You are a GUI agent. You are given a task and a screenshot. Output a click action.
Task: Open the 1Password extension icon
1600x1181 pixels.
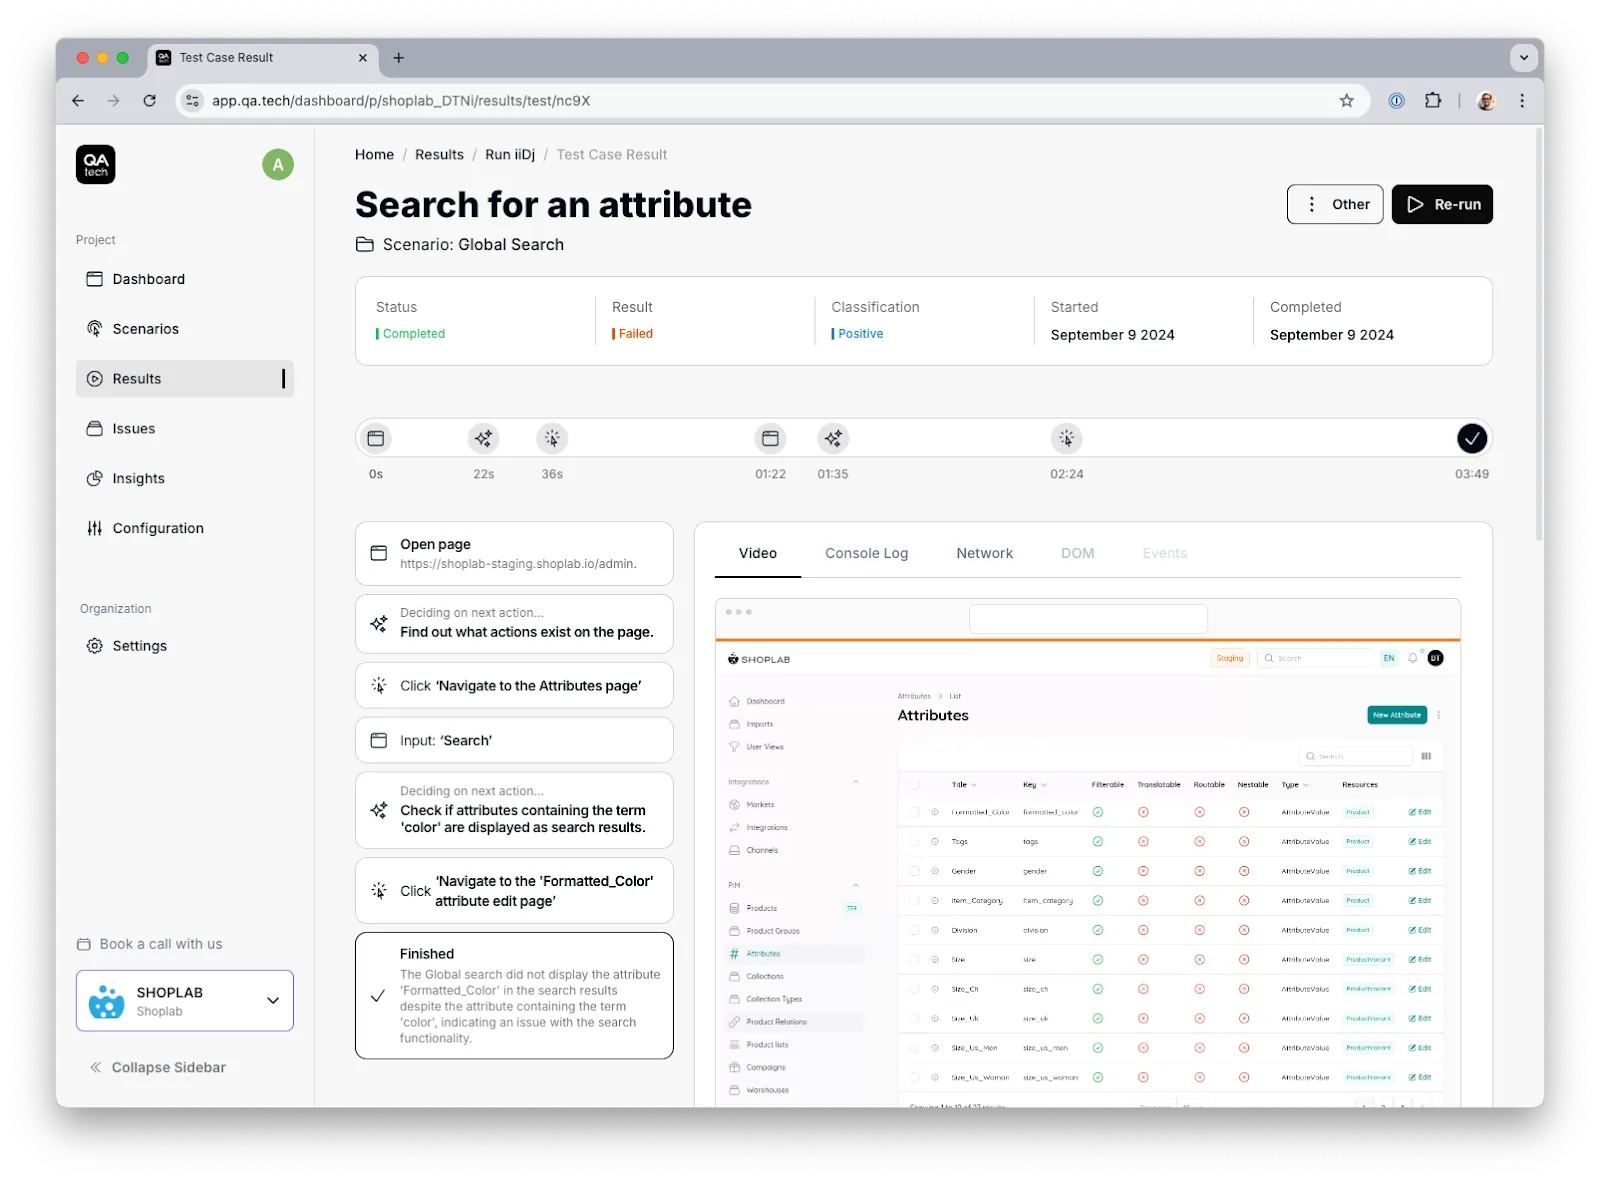click(x=1397, y=101)
